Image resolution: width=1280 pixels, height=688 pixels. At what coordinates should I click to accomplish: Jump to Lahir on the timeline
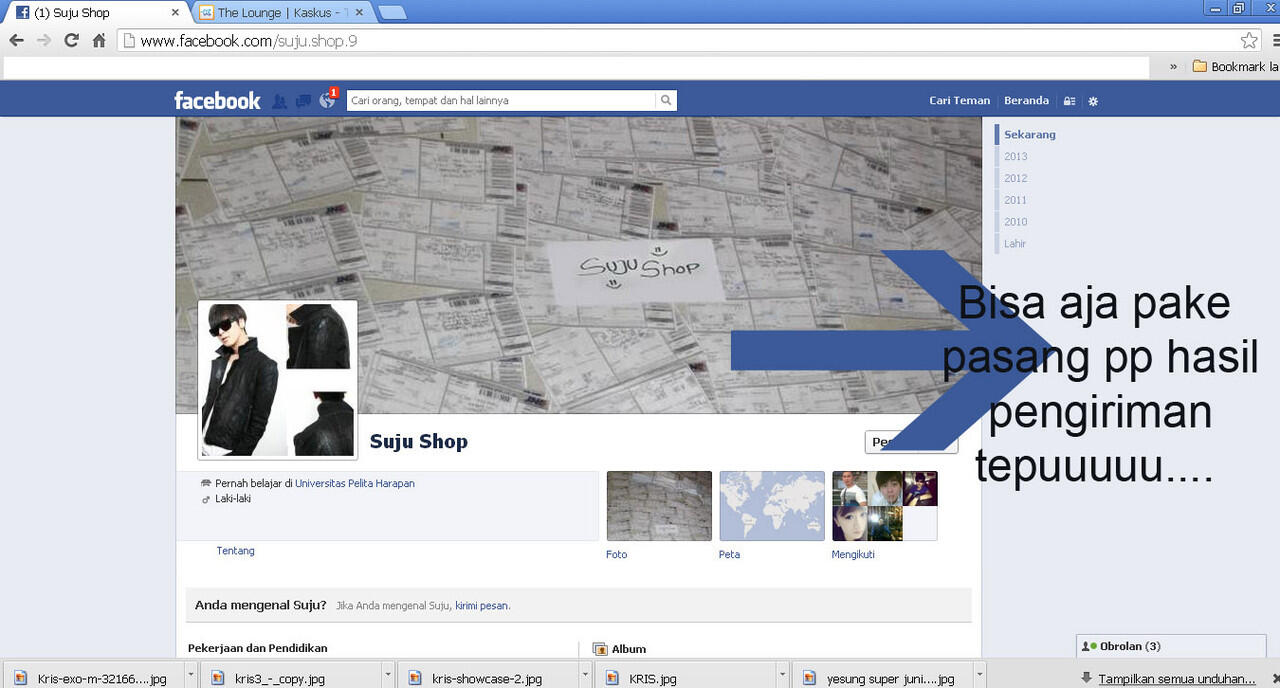(x=1015, y=244)
